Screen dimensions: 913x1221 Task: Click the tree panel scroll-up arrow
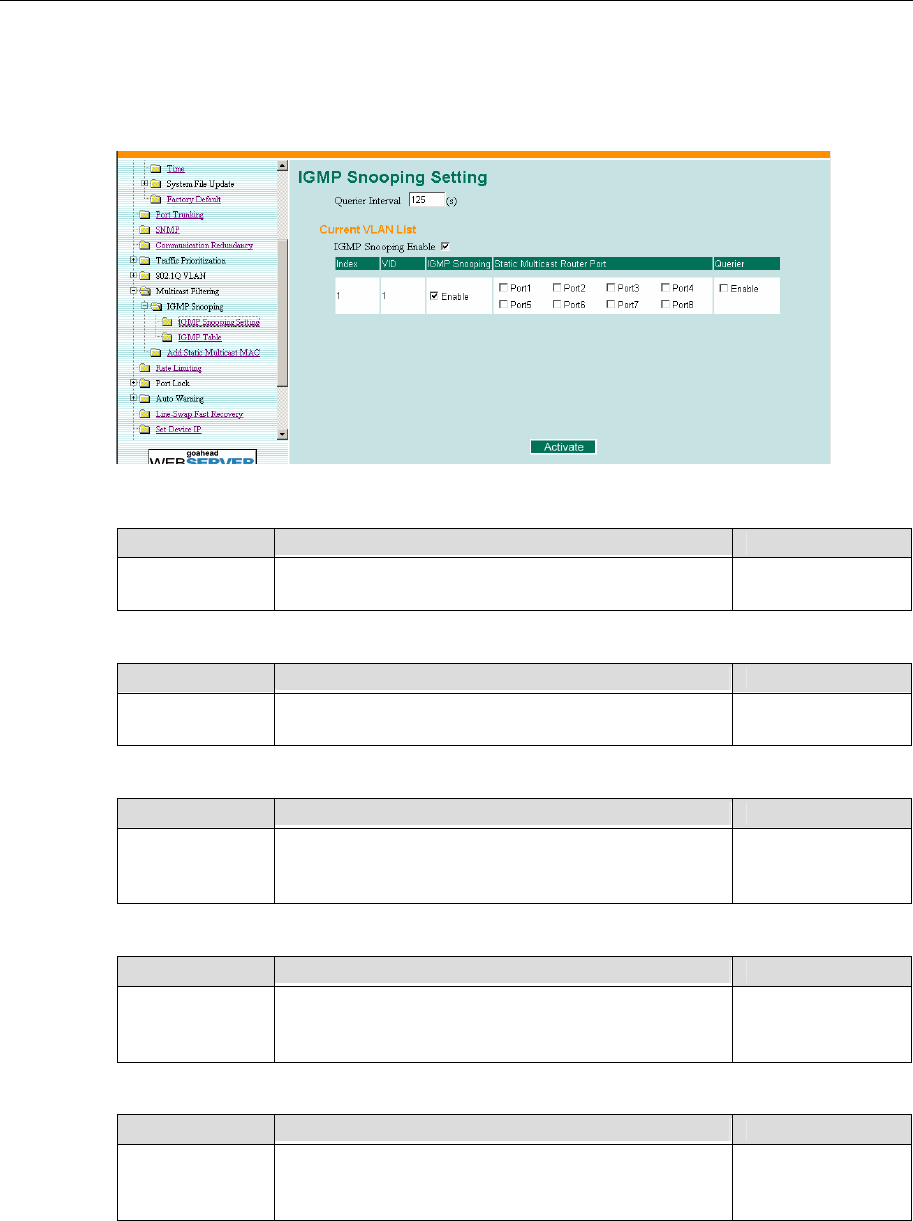282,166
